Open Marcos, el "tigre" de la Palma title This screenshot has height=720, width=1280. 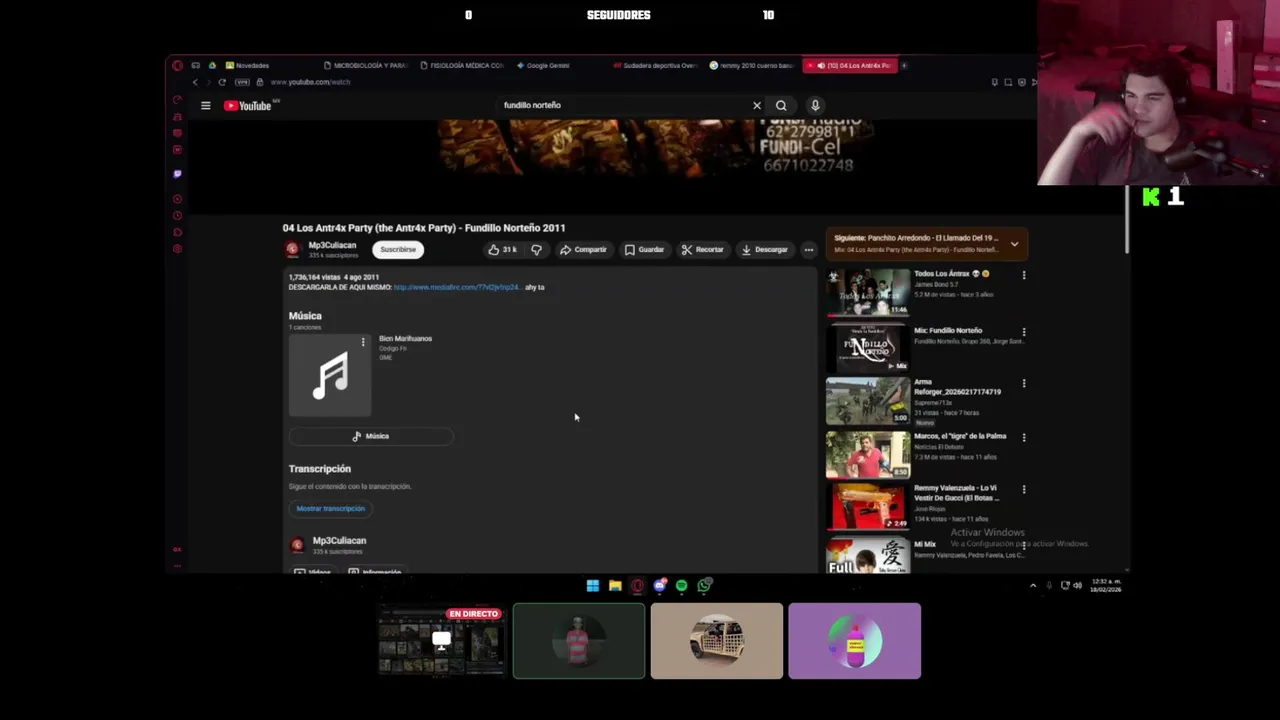point(960,436)
